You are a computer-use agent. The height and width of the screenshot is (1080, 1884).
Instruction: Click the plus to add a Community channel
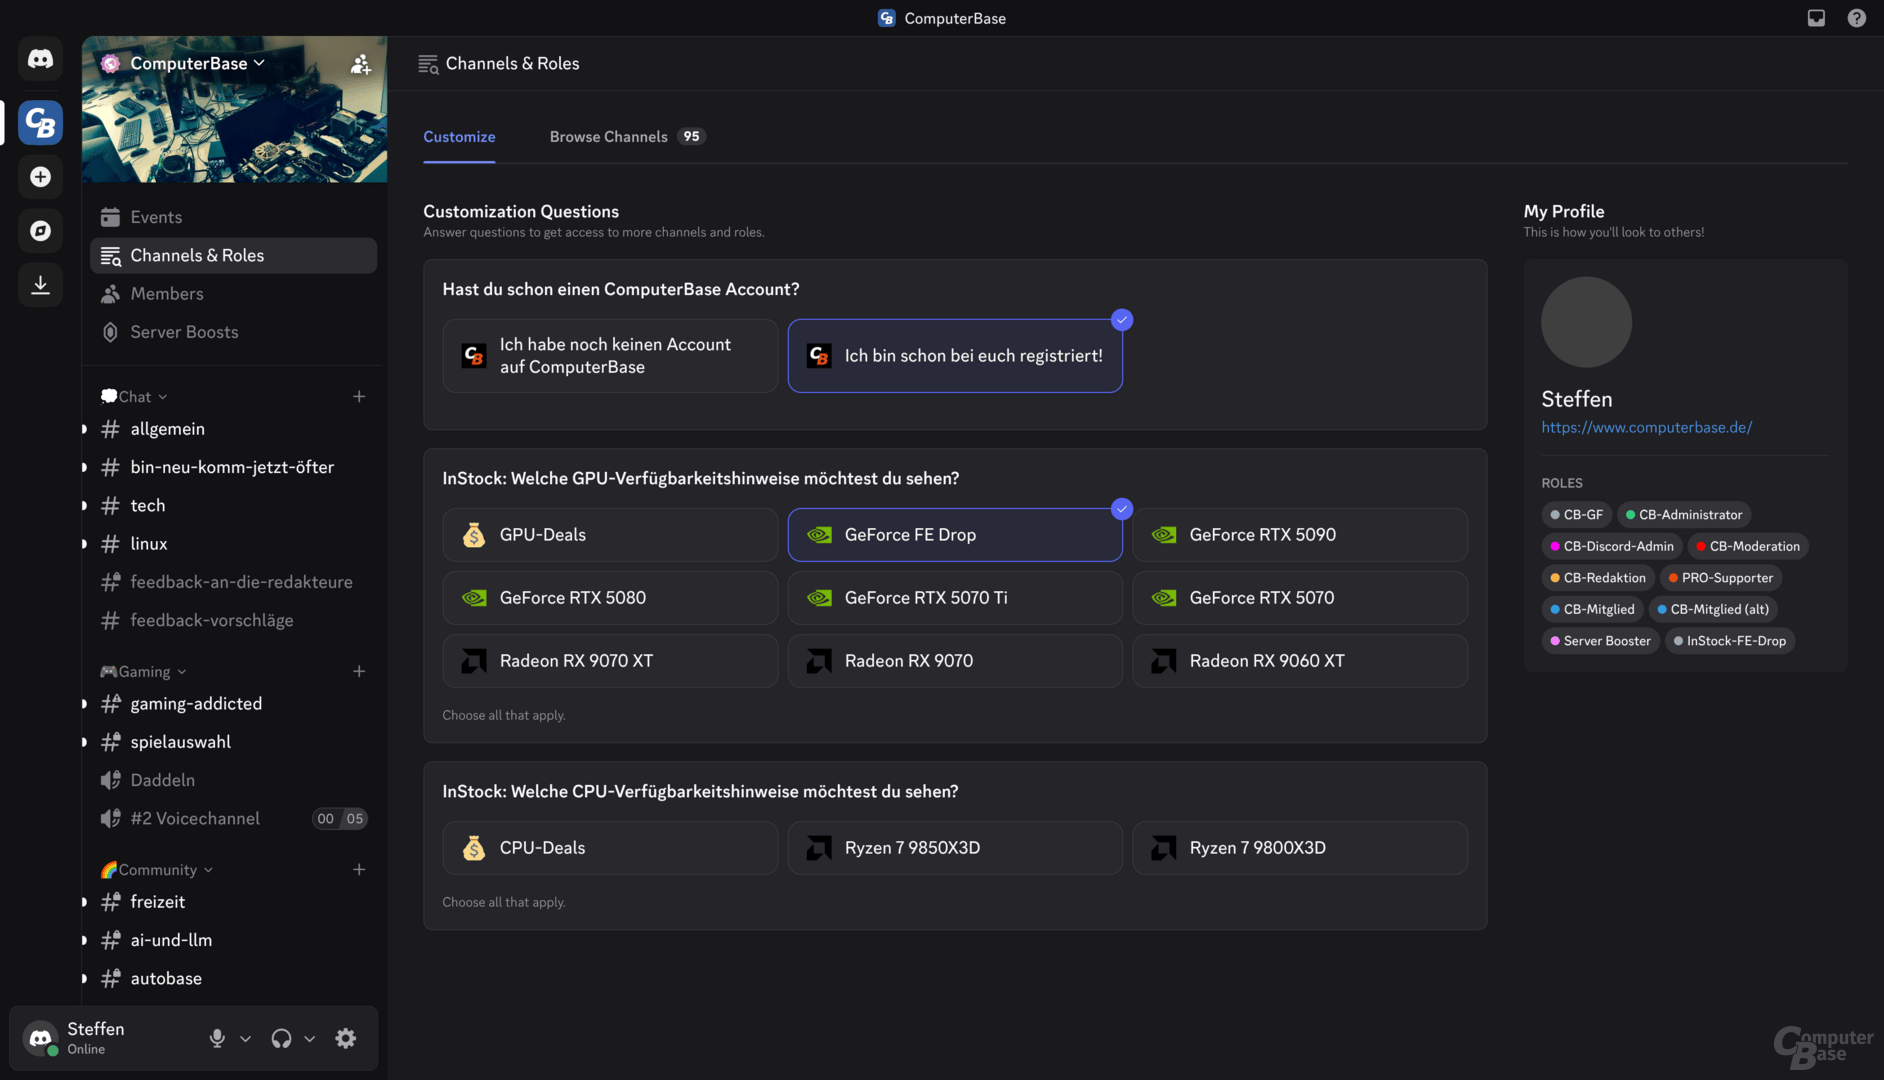tap(359, 869)
